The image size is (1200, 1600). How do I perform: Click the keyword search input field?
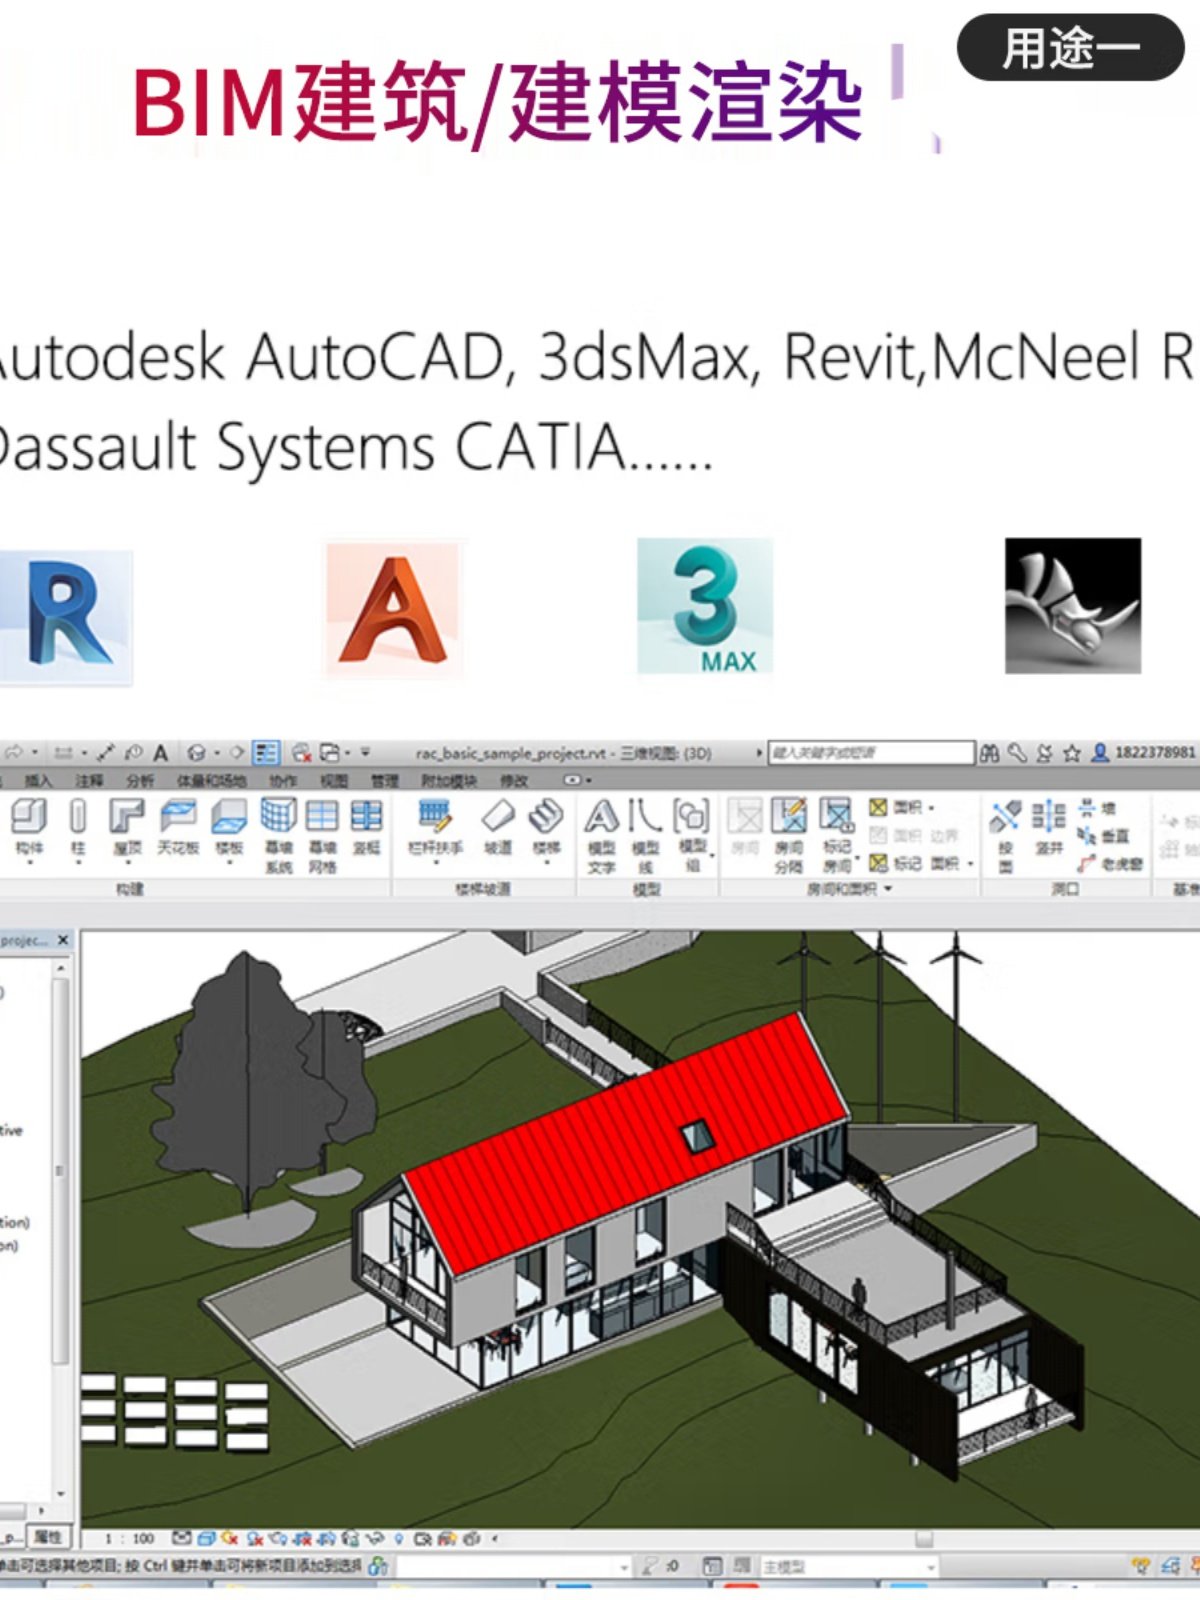871,752
